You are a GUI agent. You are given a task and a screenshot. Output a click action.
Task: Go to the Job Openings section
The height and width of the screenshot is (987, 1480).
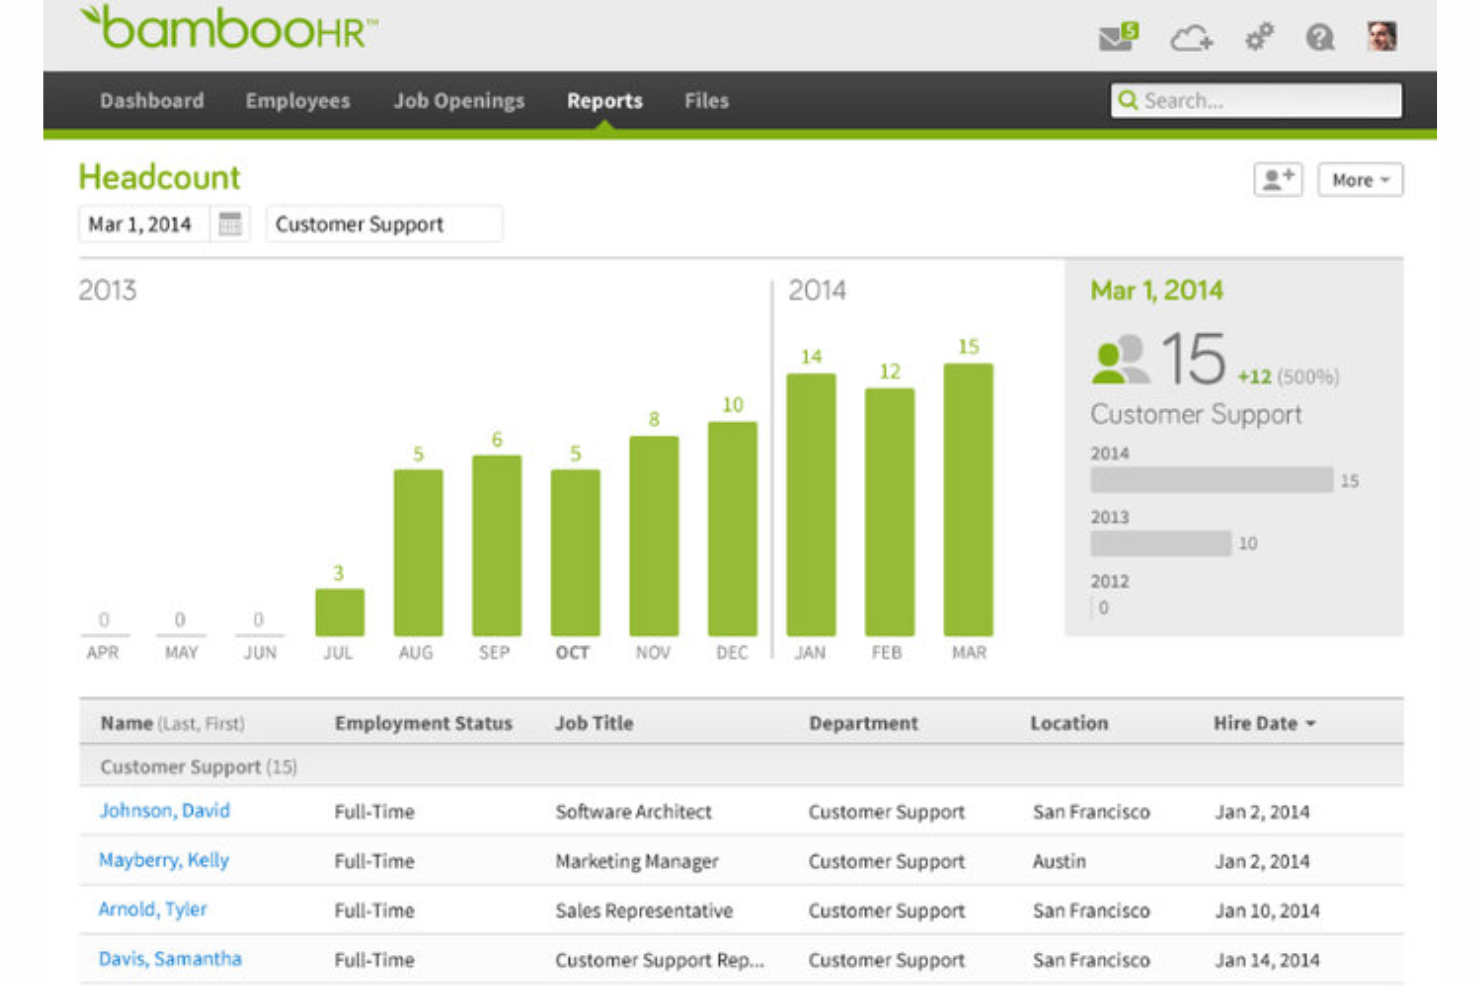459,100
